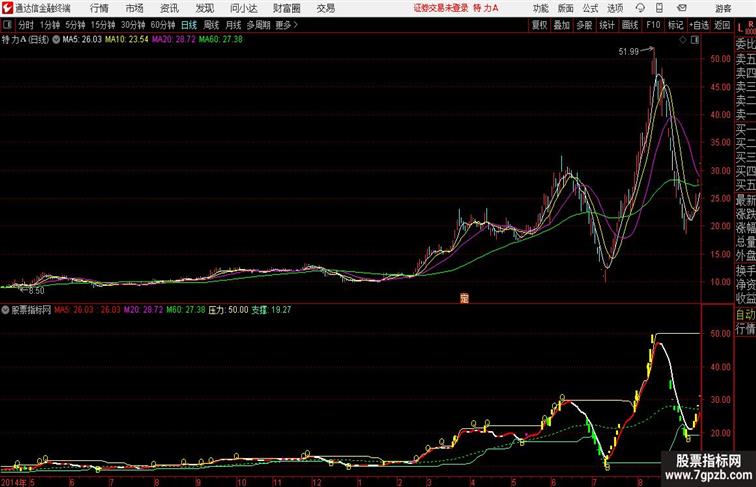Open the 多周期 multi-period view
Image resolution: width=756 pixels, height=487 pixels.
259,25
